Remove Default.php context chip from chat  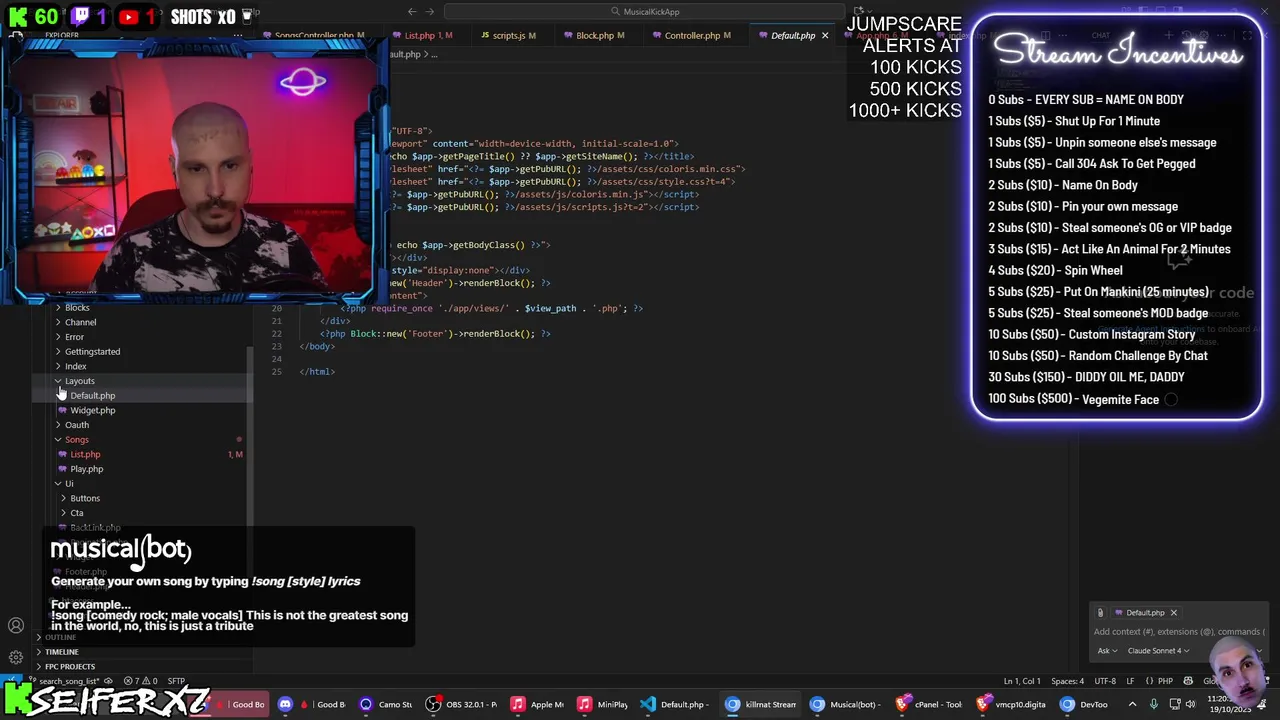click(x=1174, y=613)
